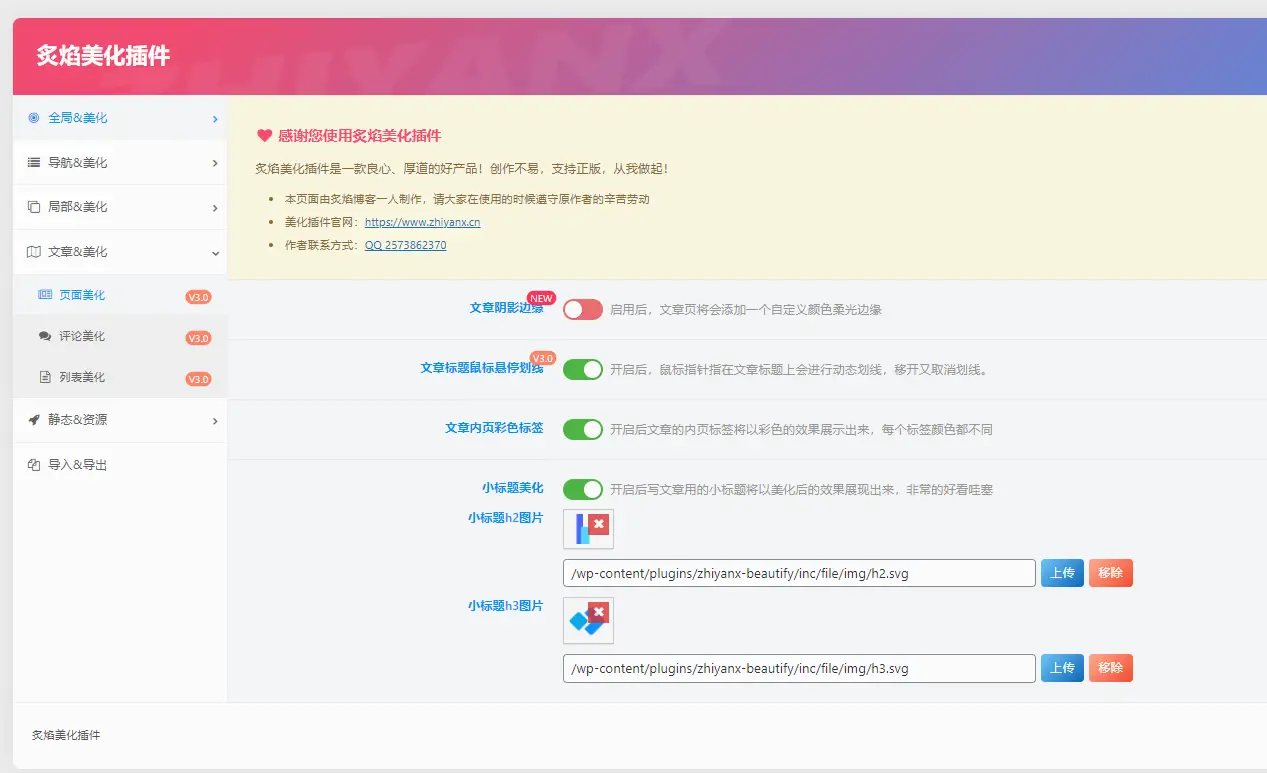This screenshot has width=1267, height=773.
Task: Click the h3.svg image thumbnail
Action: click(588, 620)
